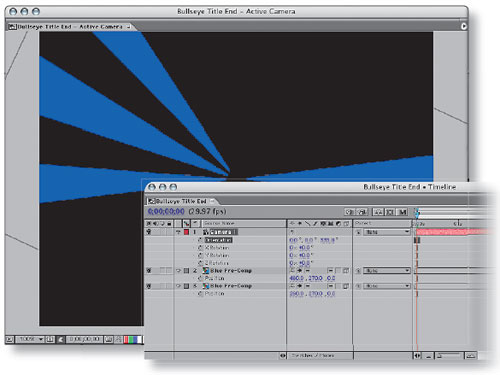Viewport: 500px width, 375px height.
Task: Click the red channel display icon
Action: pos(126,339)
